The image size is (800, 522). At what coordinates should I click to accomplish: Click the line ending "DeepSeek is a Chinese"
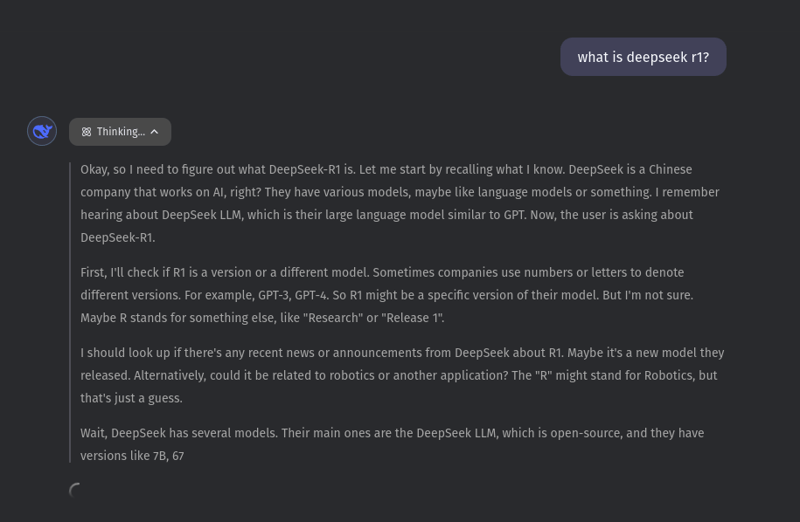pyautogui.click(x=386, y=170)
